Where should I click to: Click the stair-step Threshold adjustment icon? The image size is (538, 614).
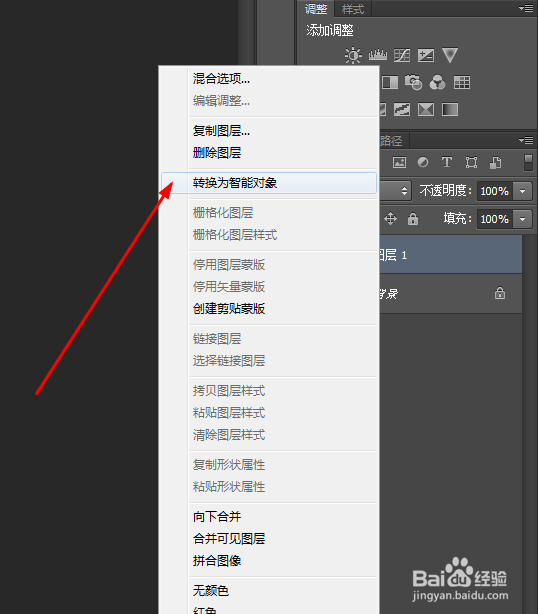point(402,109)
